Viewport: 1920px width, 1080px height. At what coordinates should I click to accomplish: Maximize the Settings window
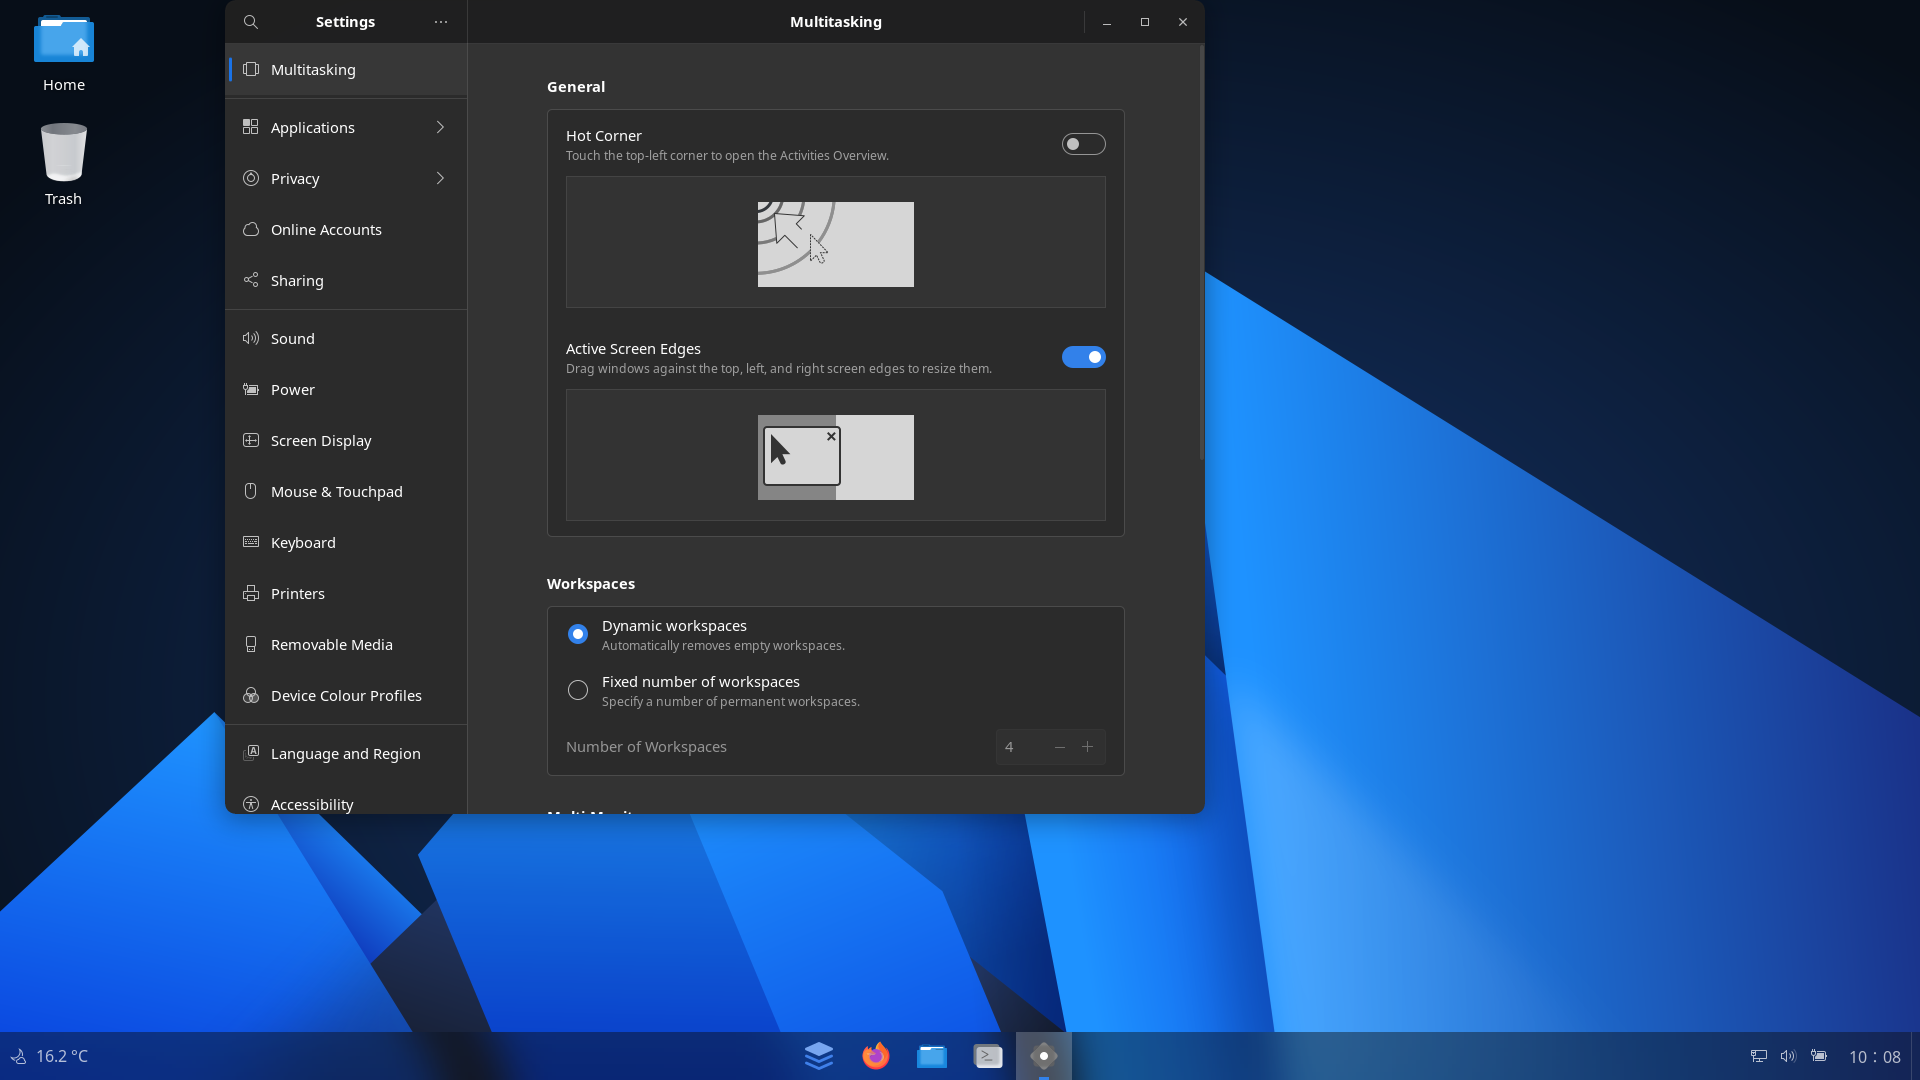pos(1145,22)
